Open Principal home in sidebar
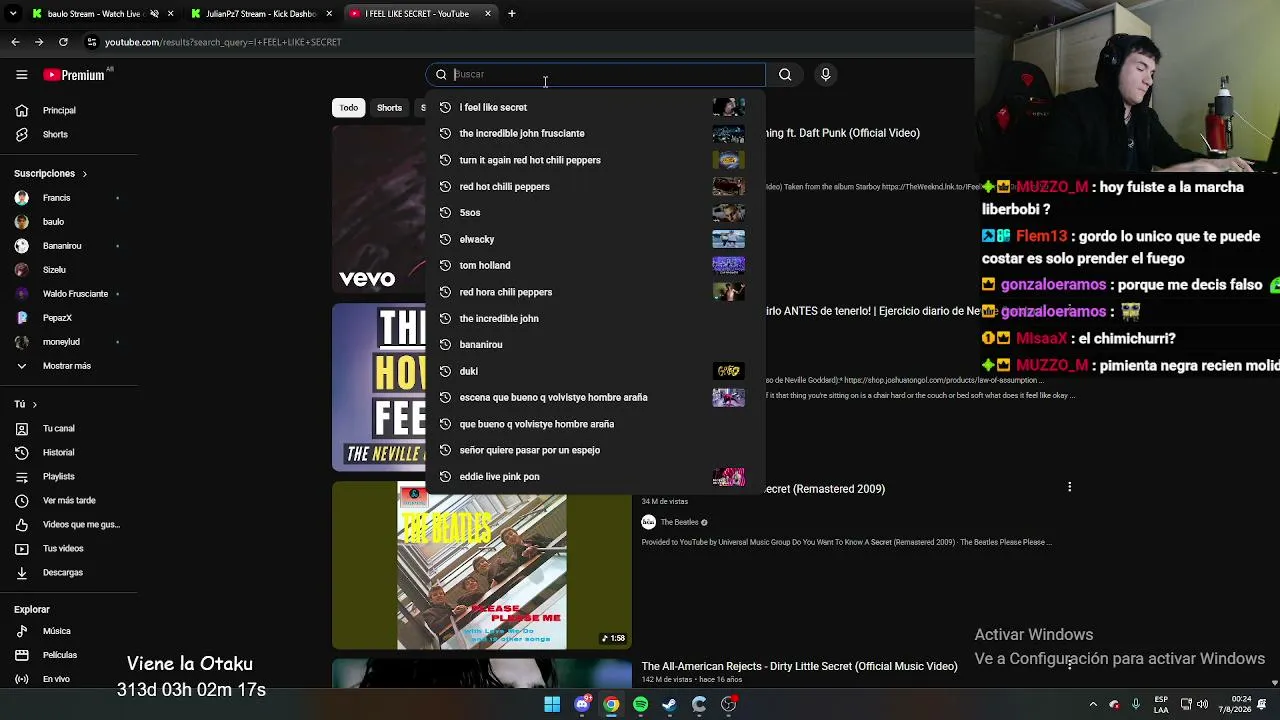The width and height of the screenshot is (1280, 720). [x=60, y=110]
